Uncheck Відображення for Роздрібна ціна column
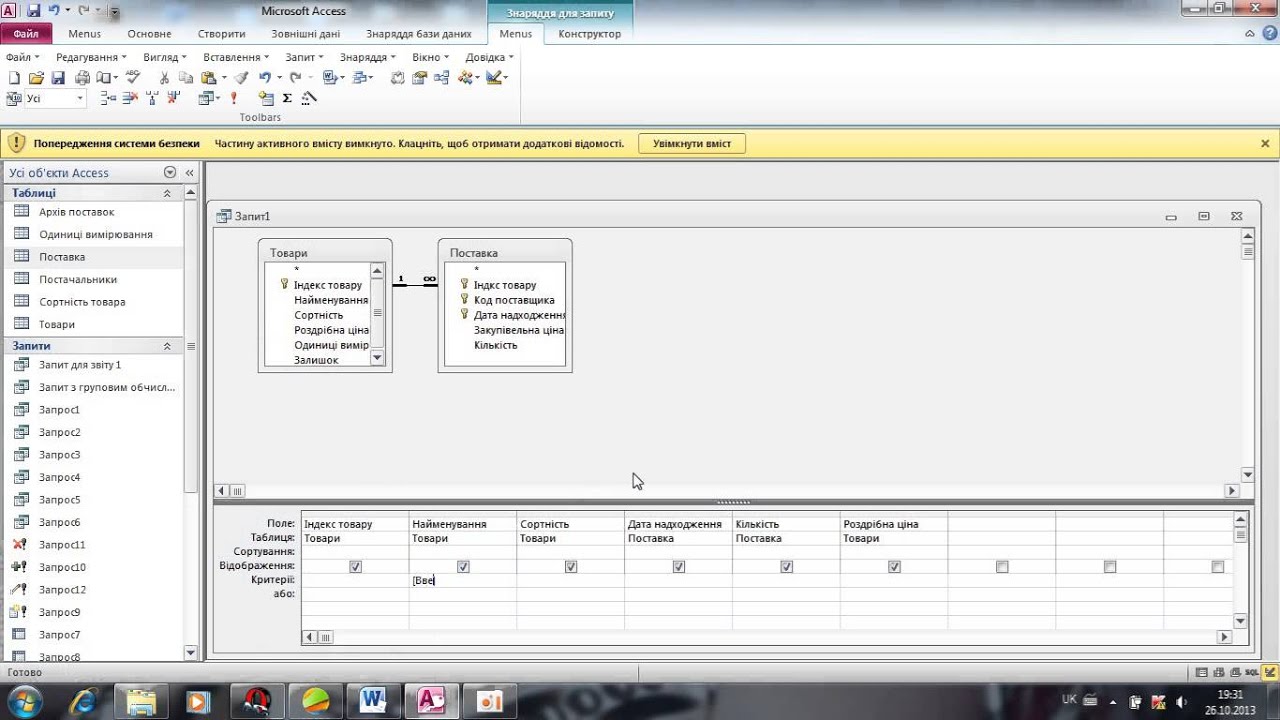This screenshot has height=720, width=1280. point(895,567)
